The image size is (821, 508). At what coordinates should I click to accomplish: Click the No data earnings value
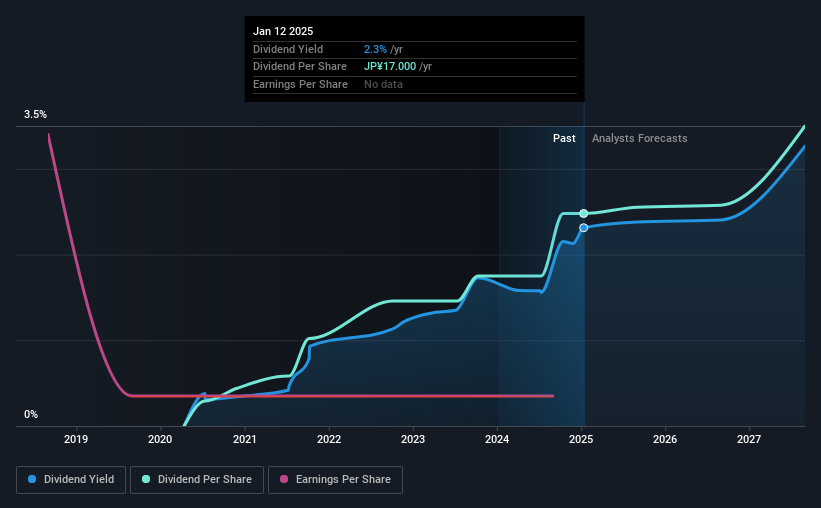point(383,84)
